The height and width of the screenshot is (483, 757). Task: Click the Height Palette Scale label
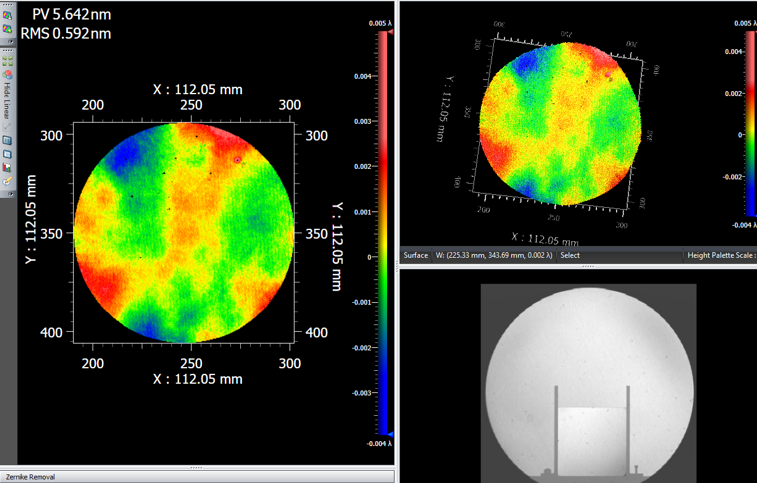tap(720, 256)
